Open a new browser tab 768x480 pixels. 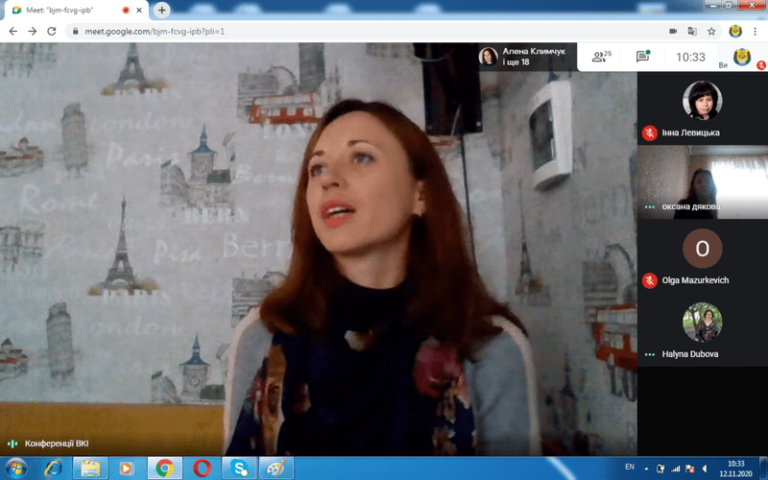click(162, 10)
